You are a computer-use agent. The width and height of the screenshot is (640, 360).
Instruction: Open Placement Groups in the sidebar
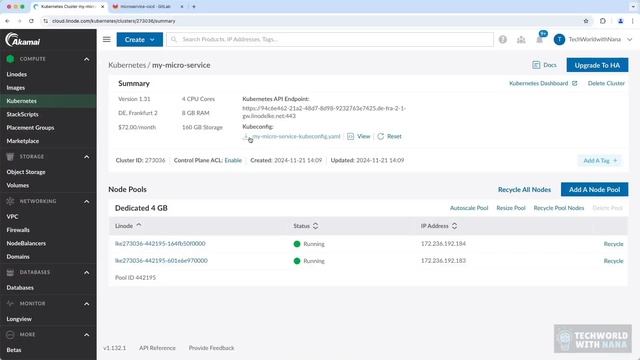pyautogui.click(x=30, y=128)
